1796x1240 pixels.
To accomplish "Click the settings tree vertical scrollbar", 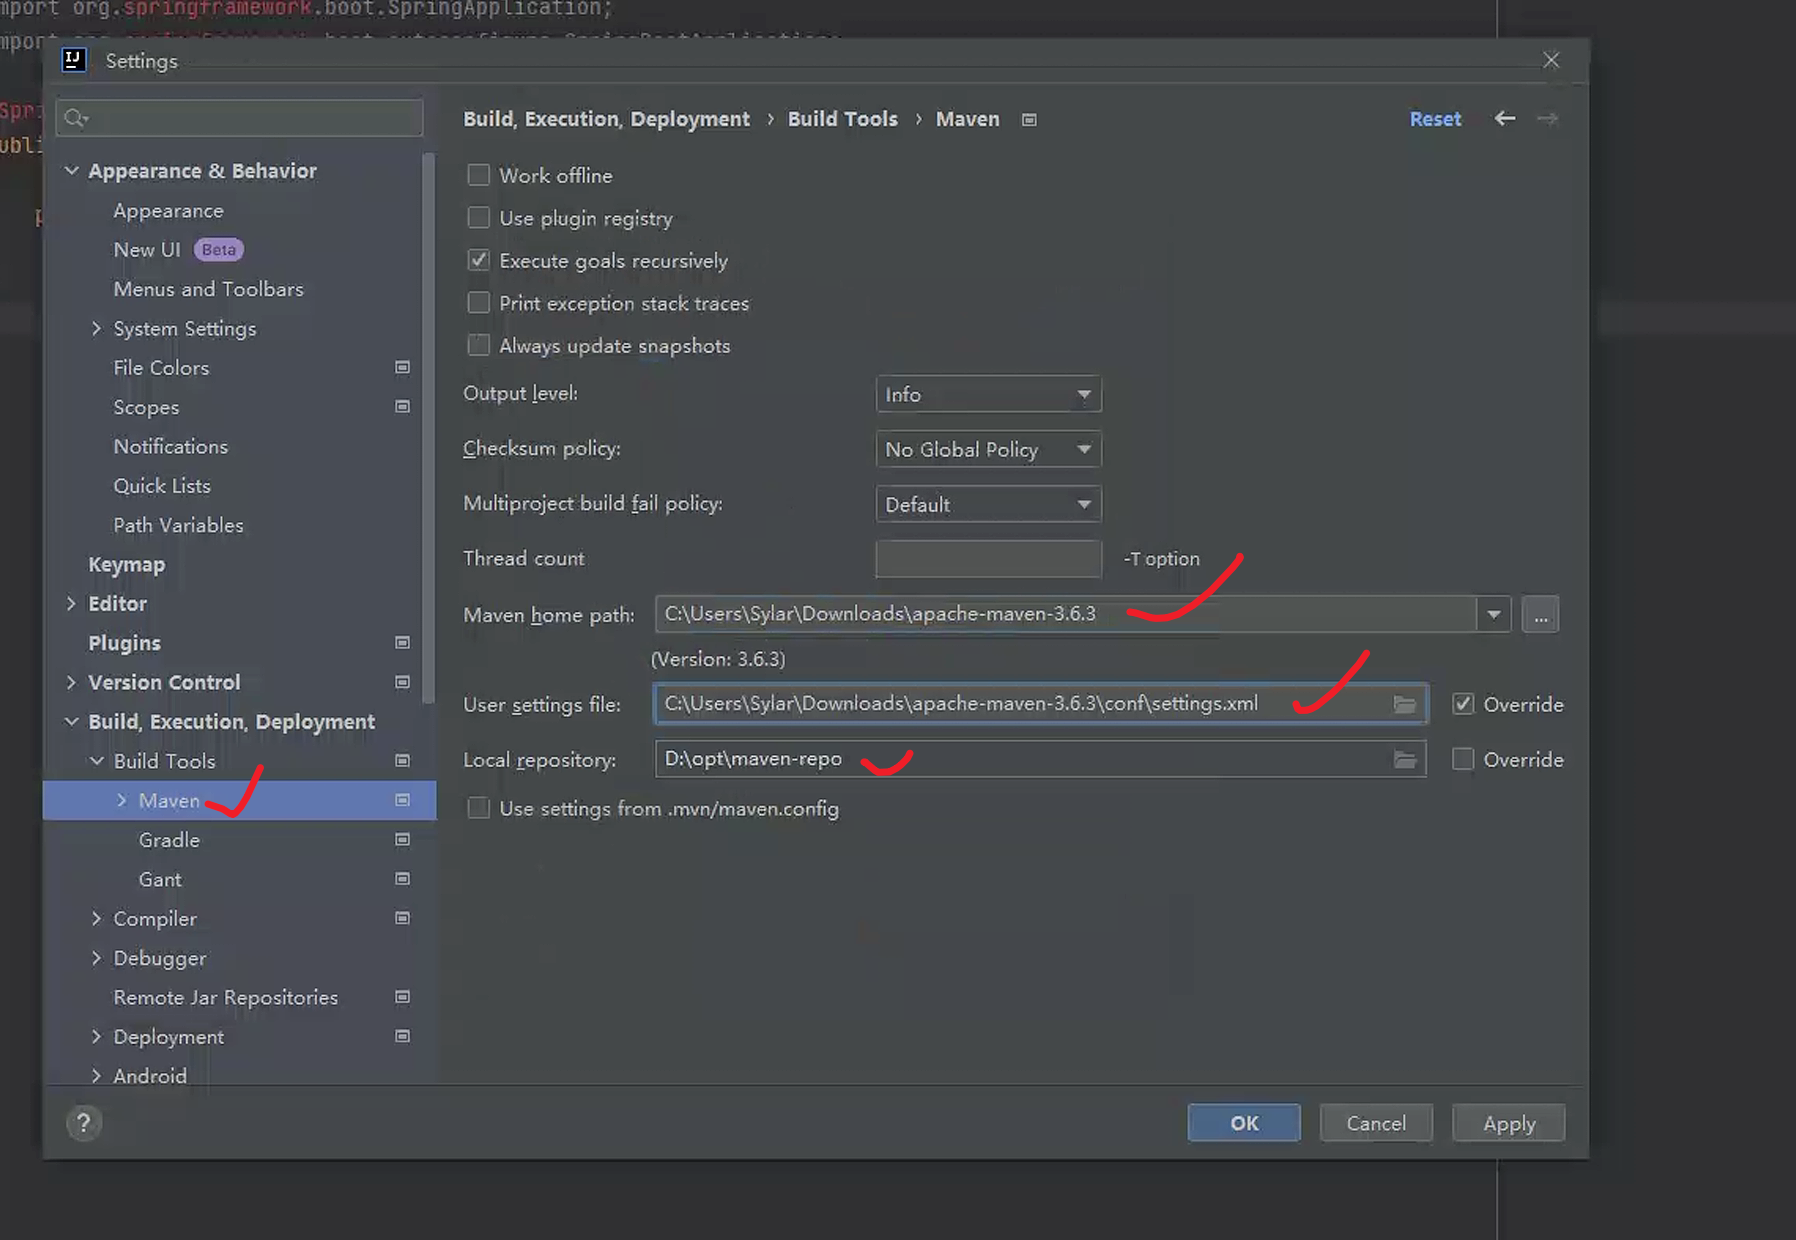I will [x=429, y=430].
